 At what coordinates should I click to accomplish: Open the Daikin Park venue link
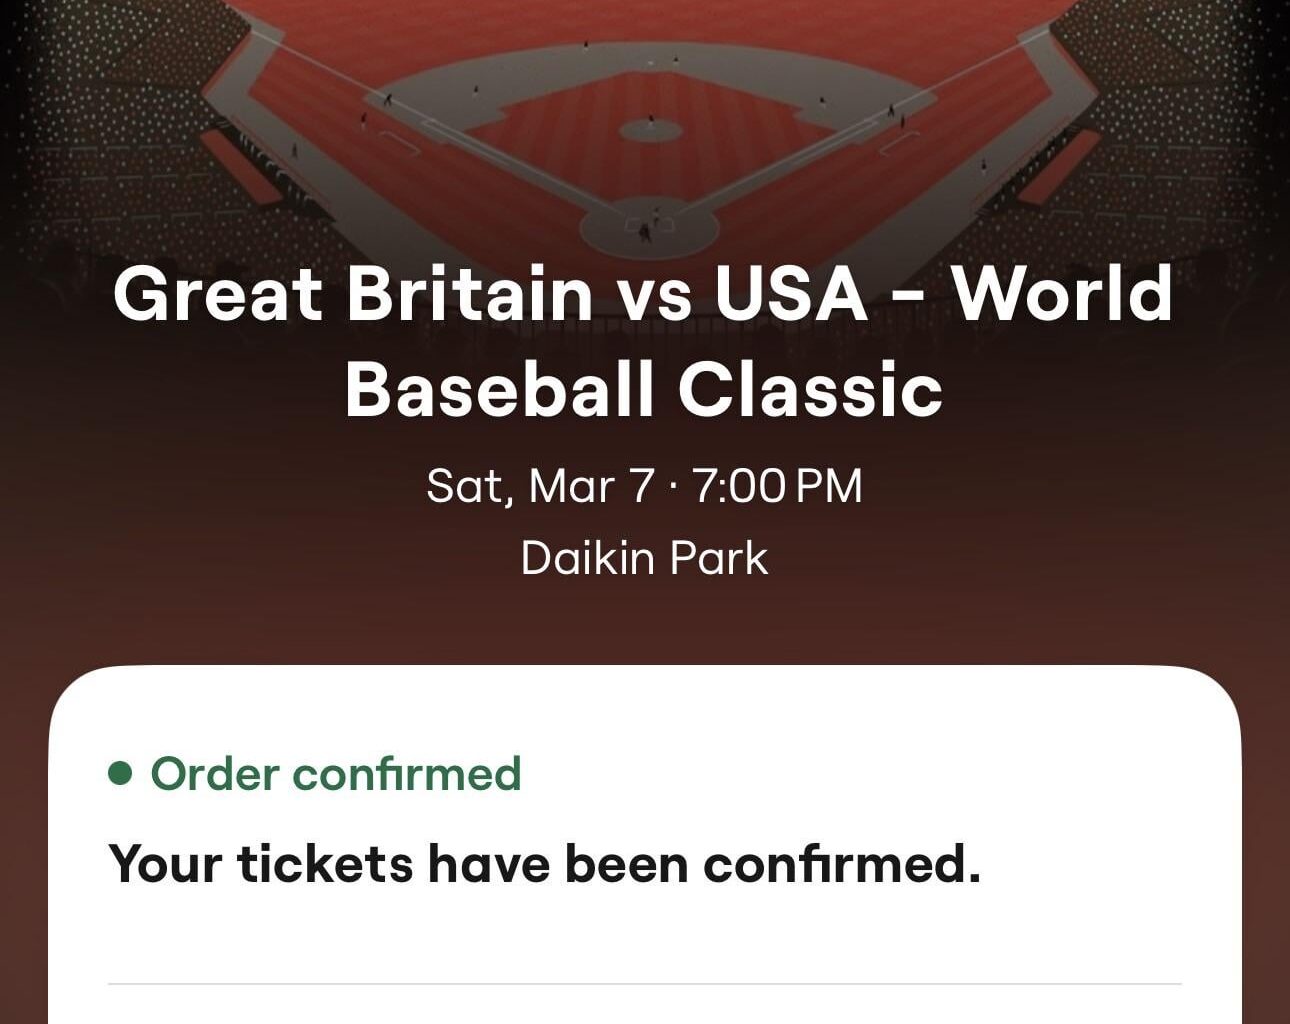point(645,558)
